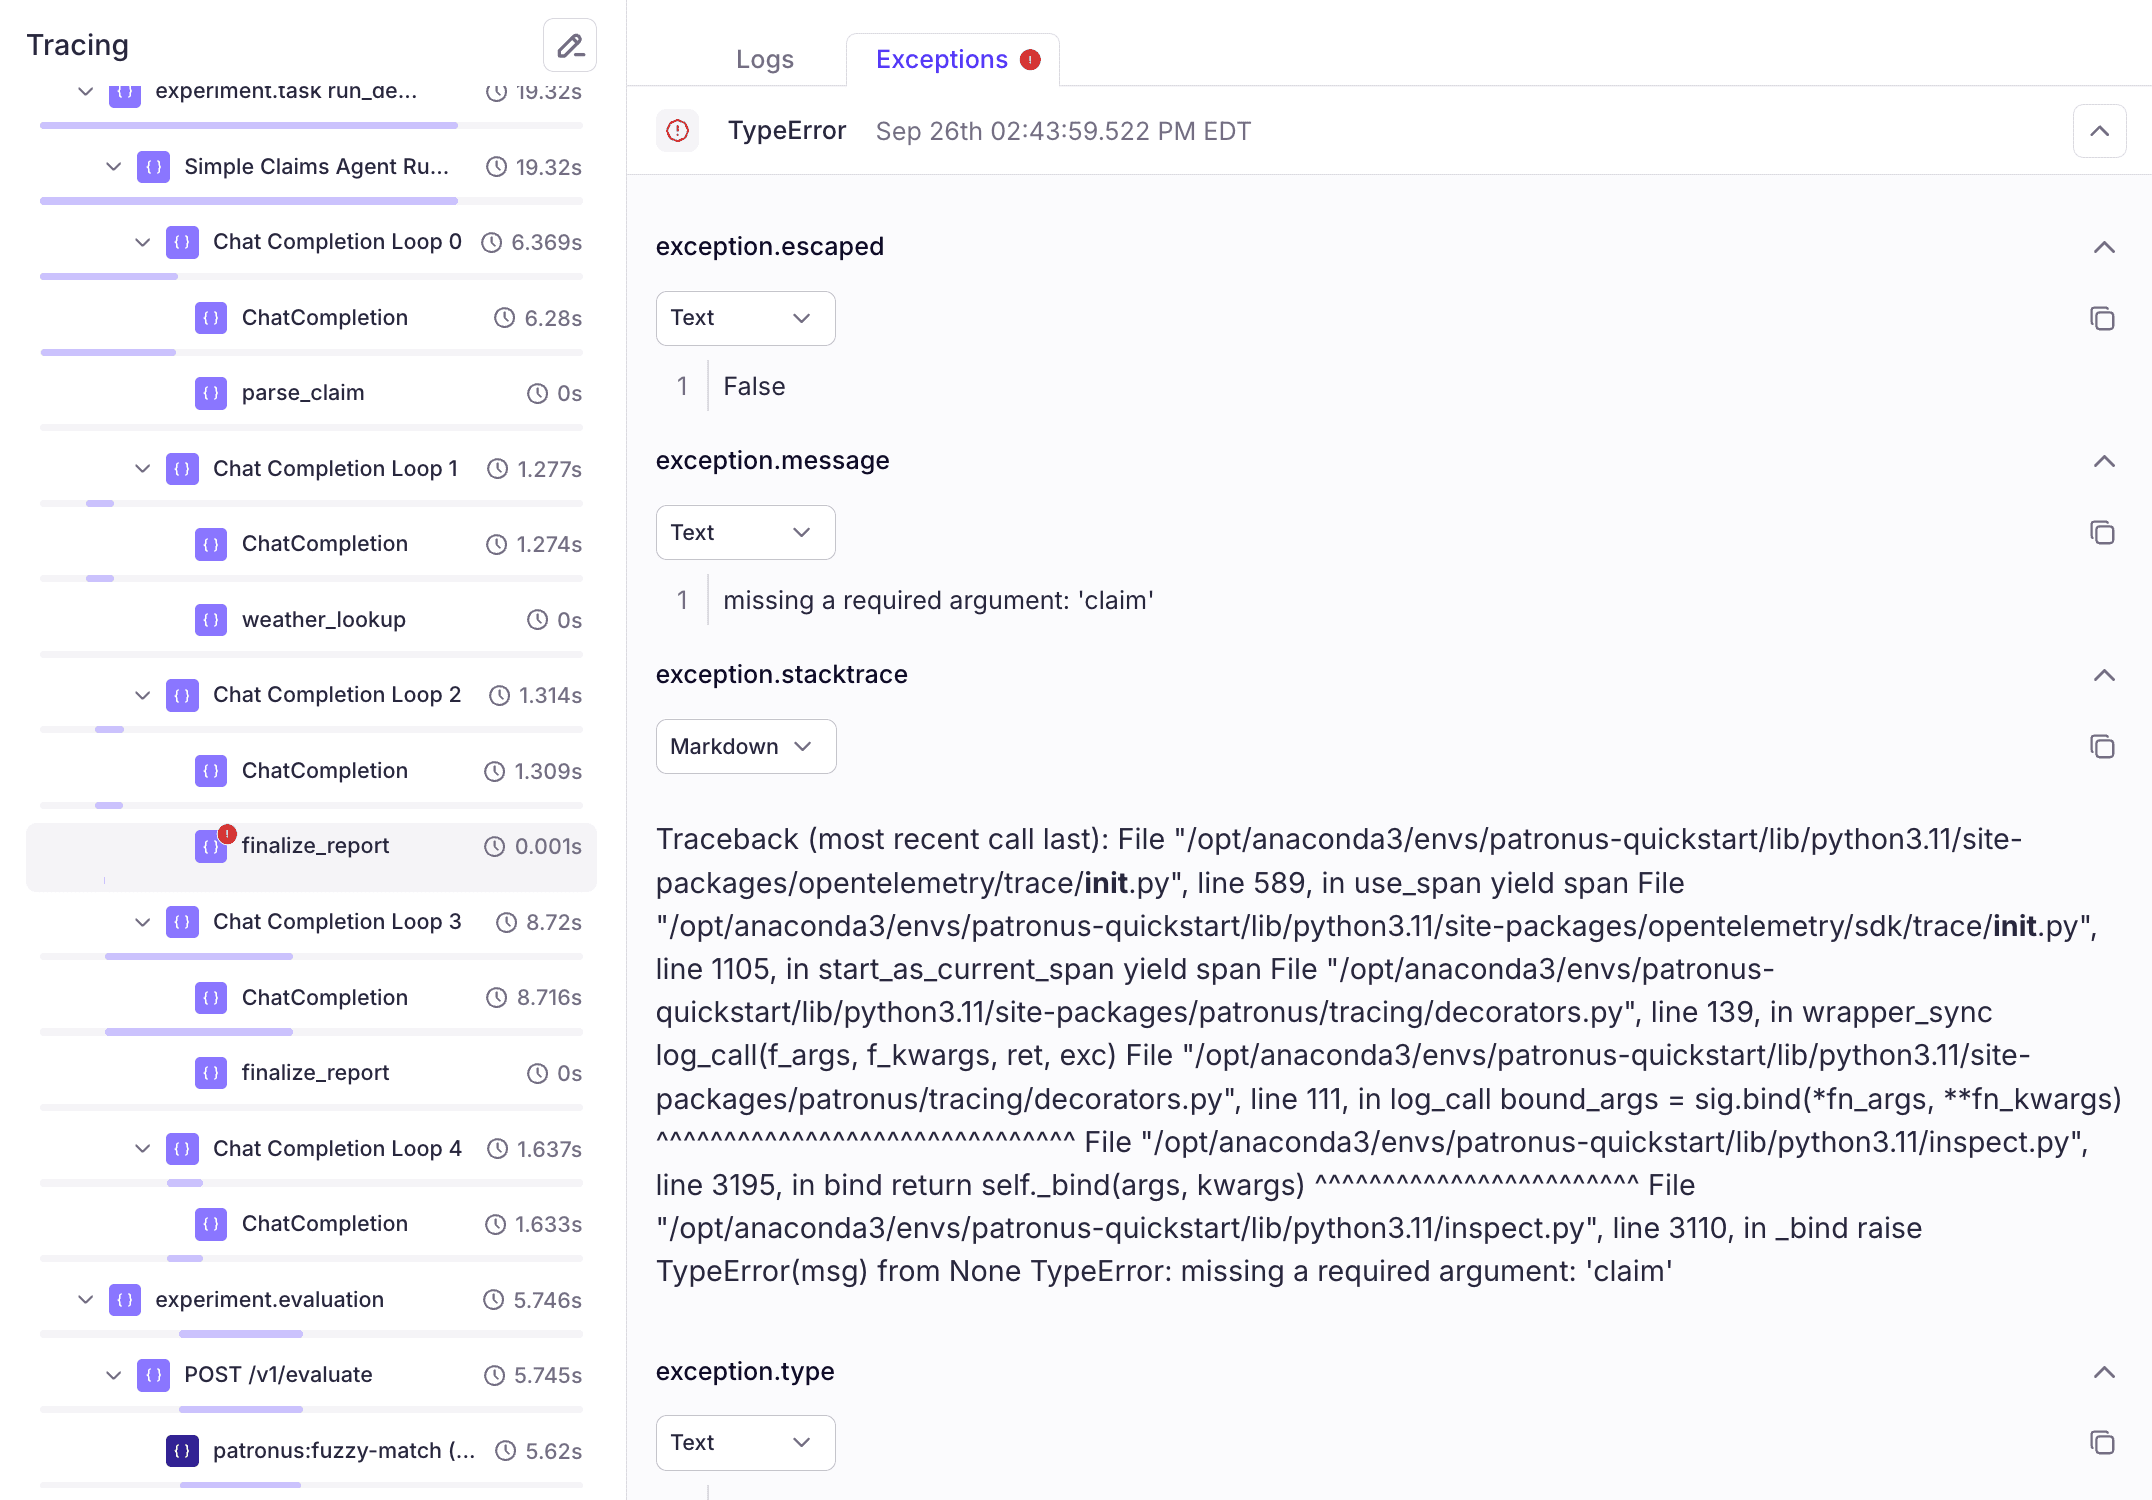Collapse the exception.escaped section
The width and height of the screenshot is (2152, 1500).
coord(2104,247)
